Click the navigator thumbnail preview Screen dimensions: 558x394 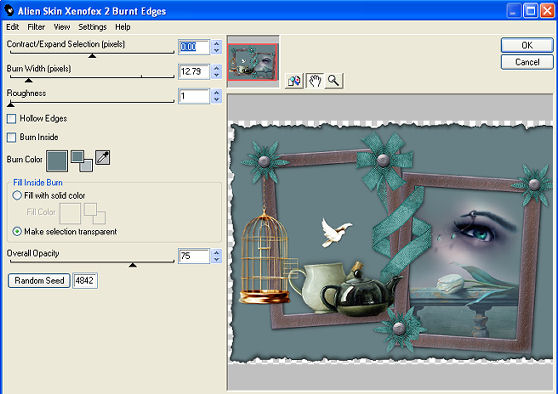253,62
